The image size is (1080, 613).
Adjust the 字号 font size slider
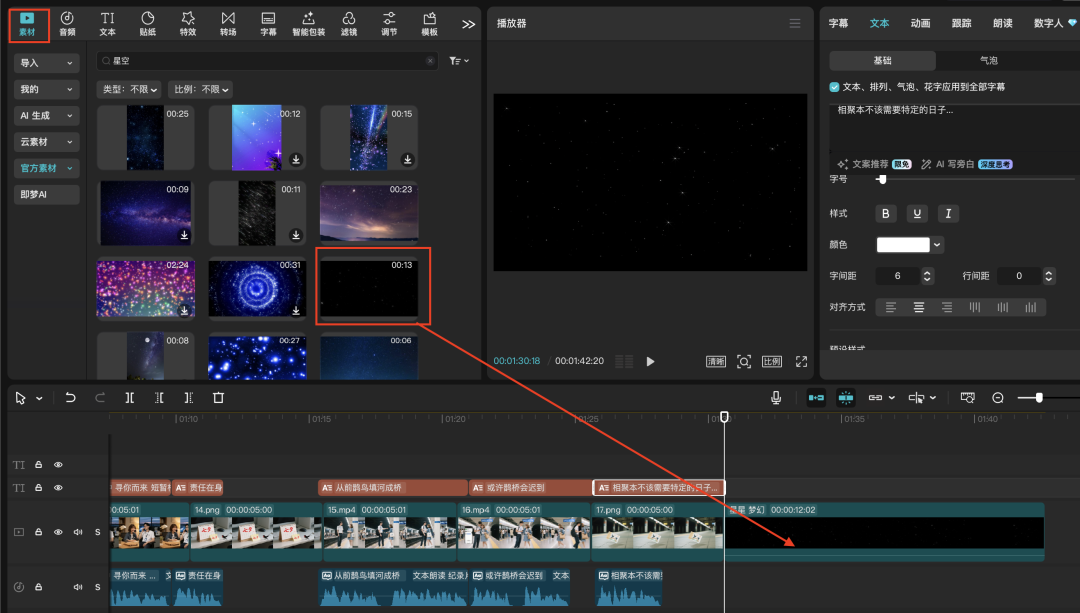pos(882,179)
